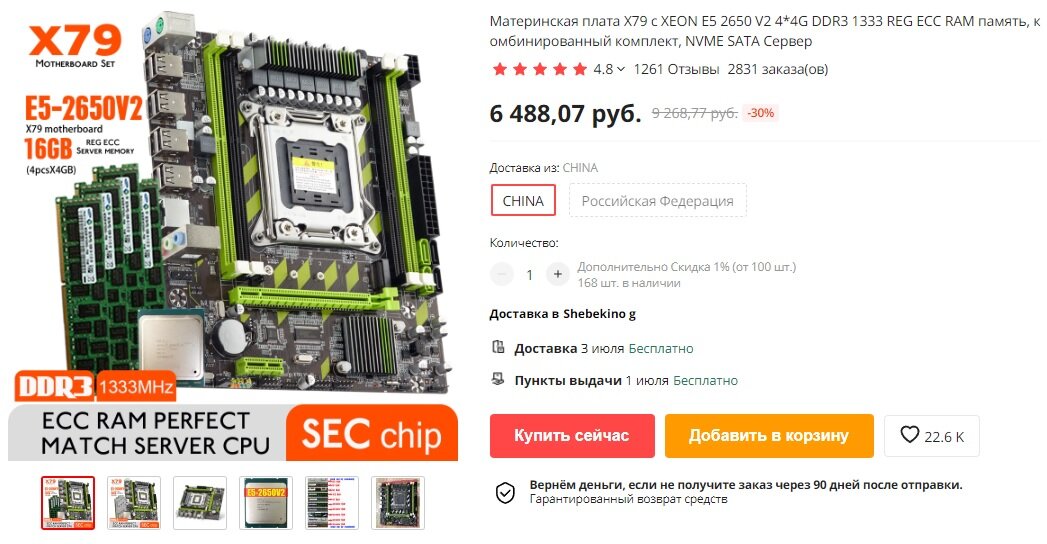Select CHINA as shipping origin
Screen dimensions: 1047x544
[523, 200]
